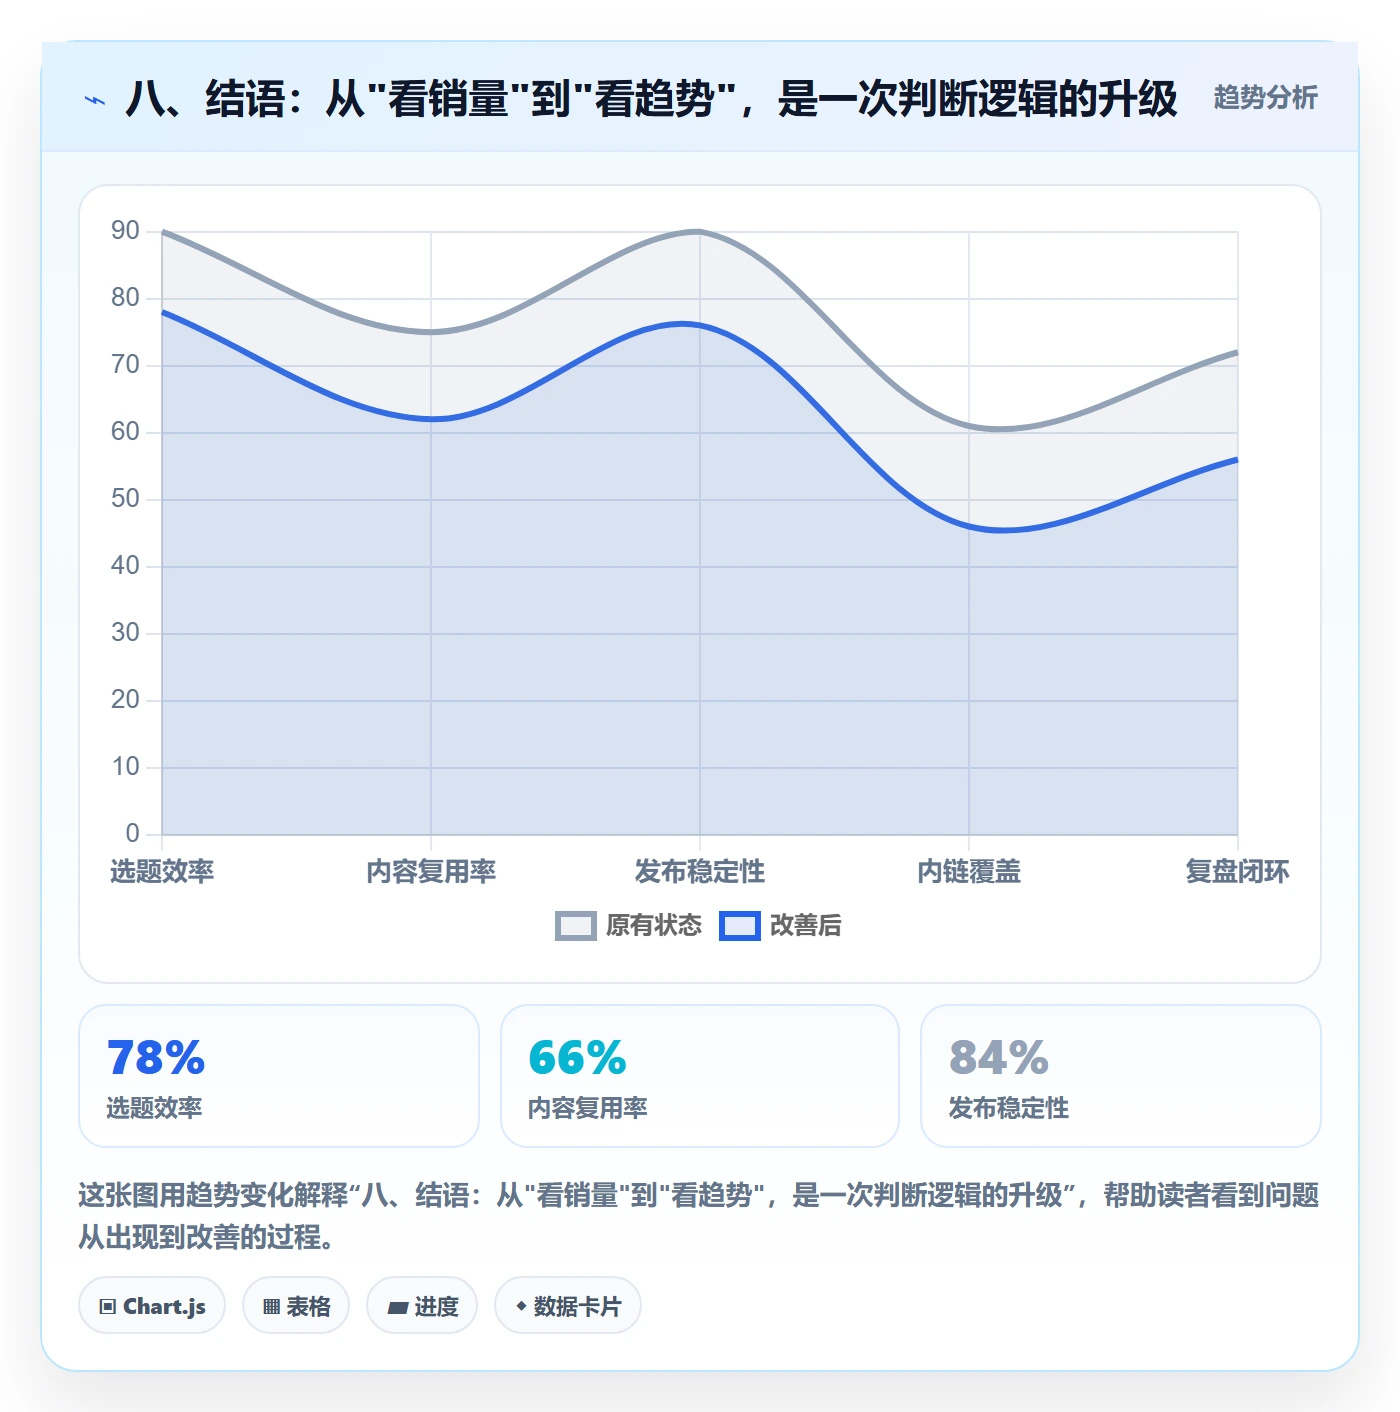
Task: Click the progress icon in 进度 tag
Action: [398, 1307]
